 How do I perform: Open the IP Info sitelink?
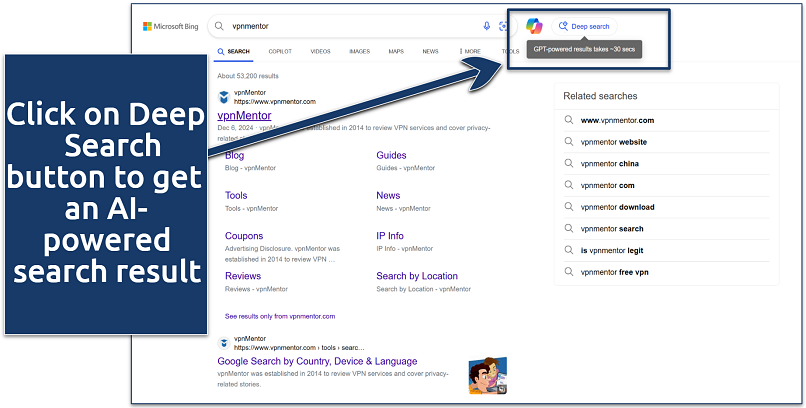(390, 236)
